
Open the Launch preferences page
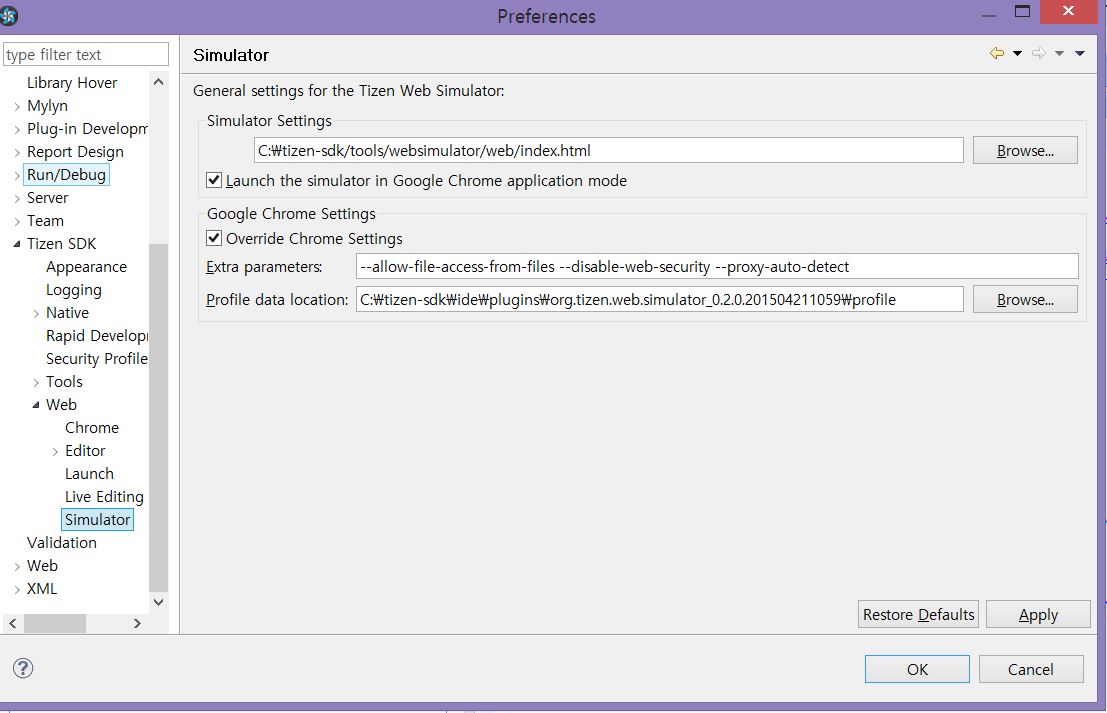coord(89,474)
